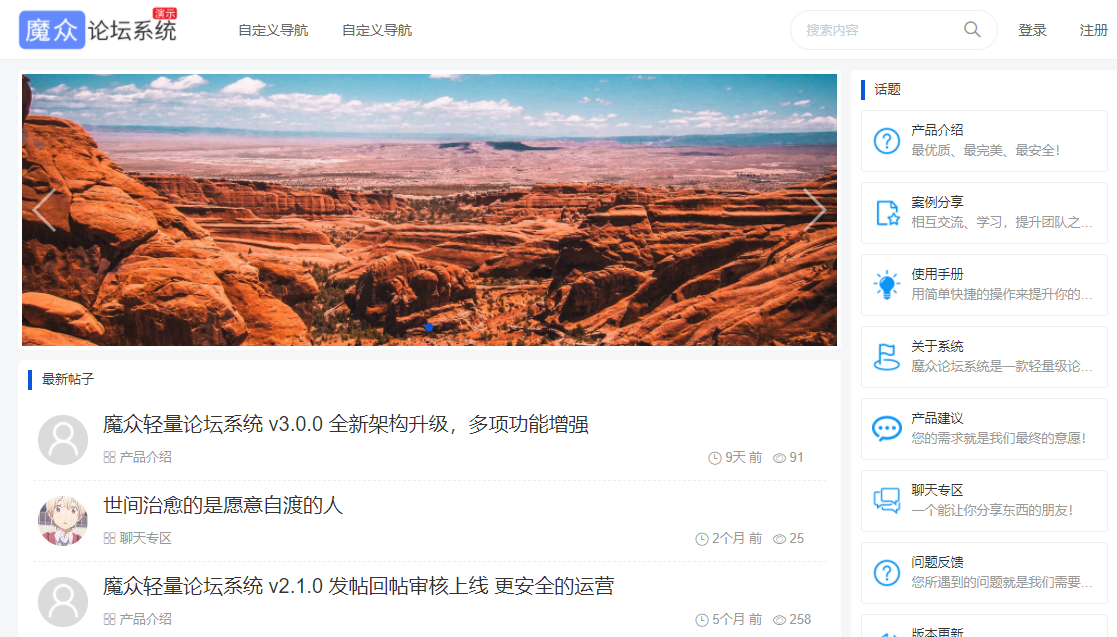The width and height of the screenshot is (1117, 637).
Task: Click the 魔众论坛系统 logo
Action: pyautogui.click(x=98, y=29)
